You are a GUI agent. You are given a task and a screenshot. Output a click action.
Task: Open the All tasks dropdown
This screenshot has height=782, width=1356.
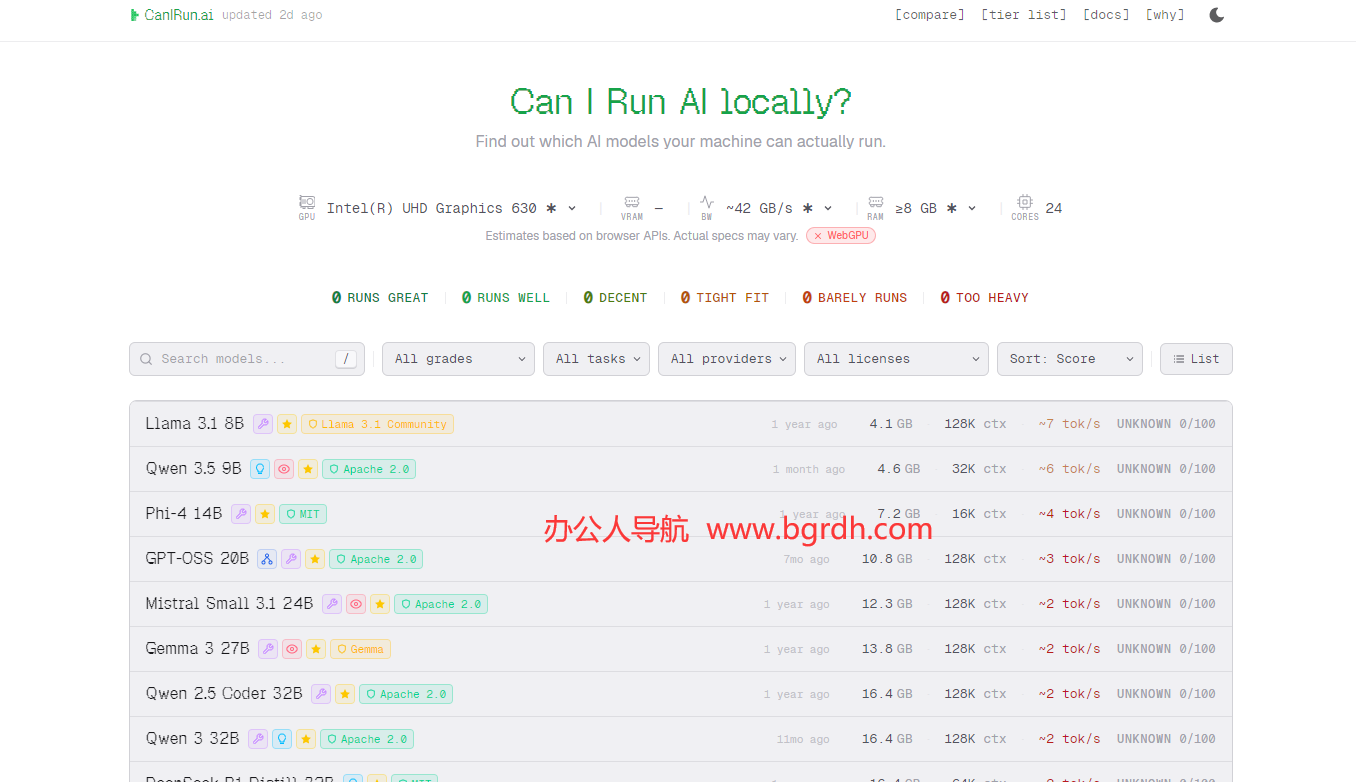pyautogui.click(x=596, y=359)
